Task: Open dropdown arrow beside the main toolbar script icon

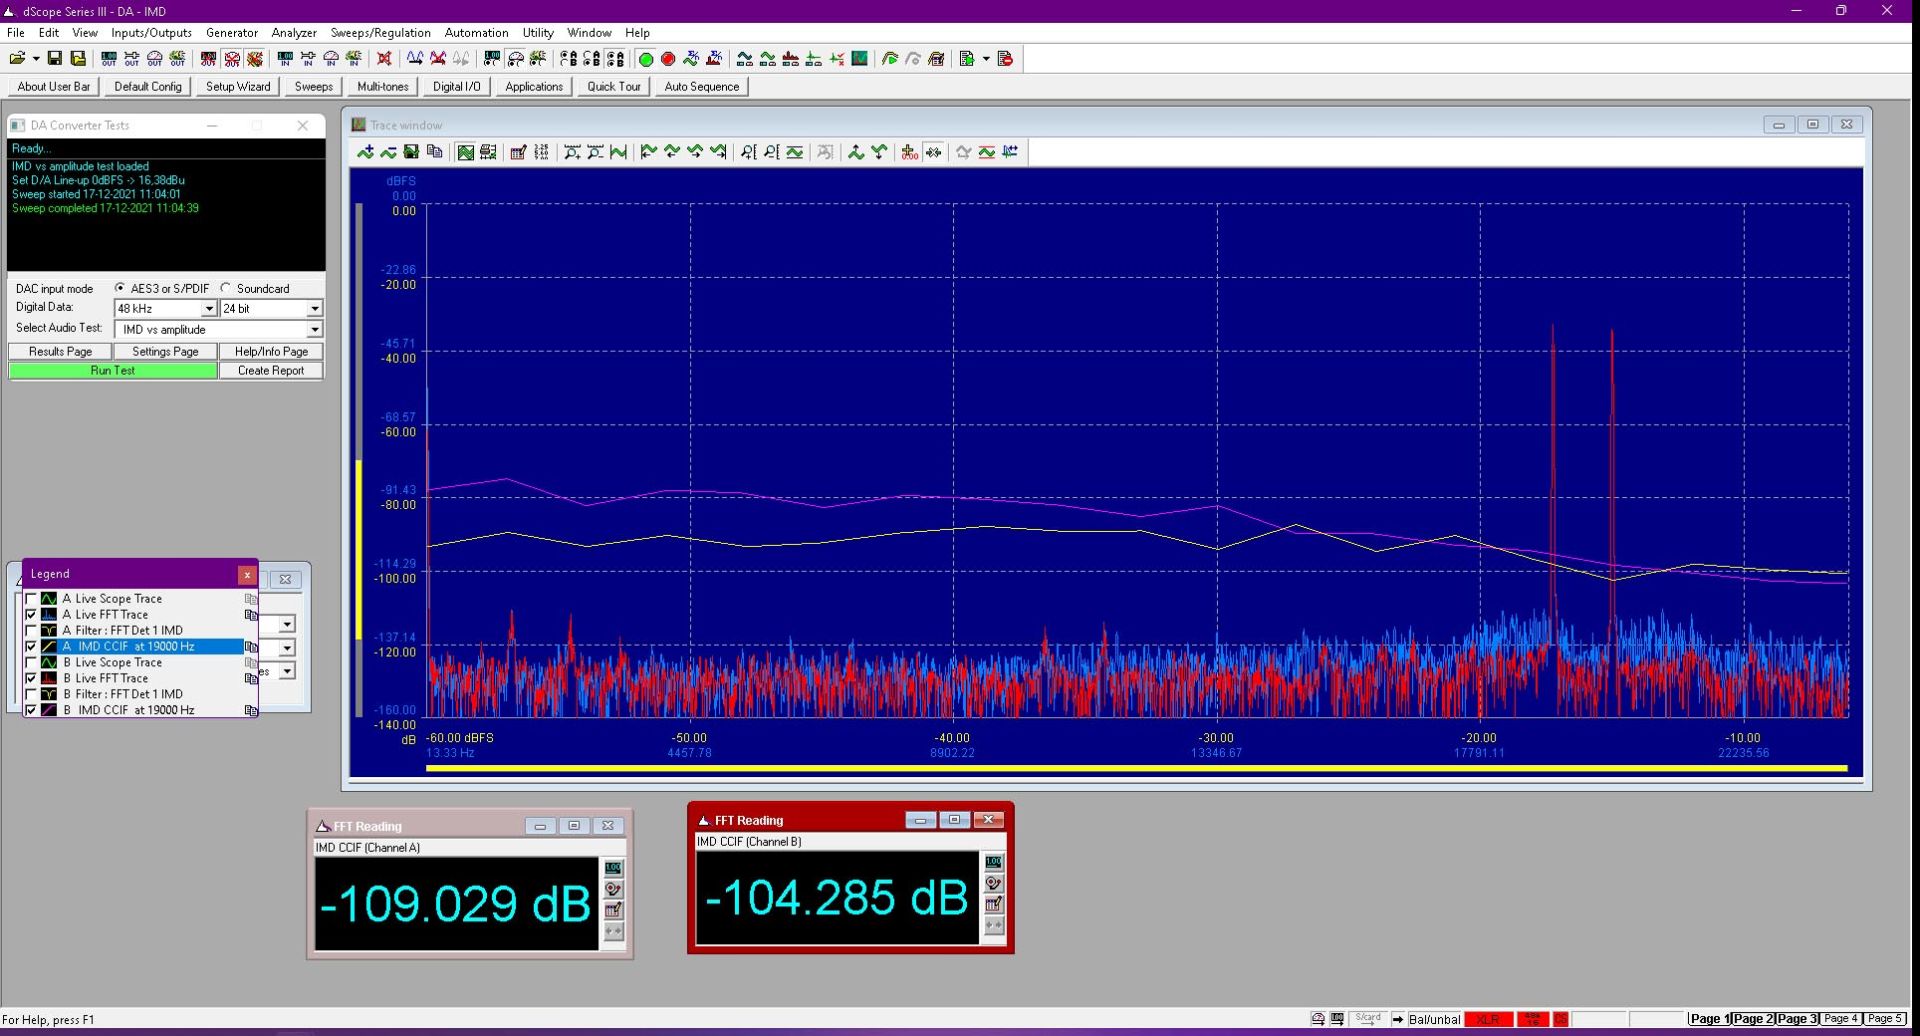Action: click(986, 59)
